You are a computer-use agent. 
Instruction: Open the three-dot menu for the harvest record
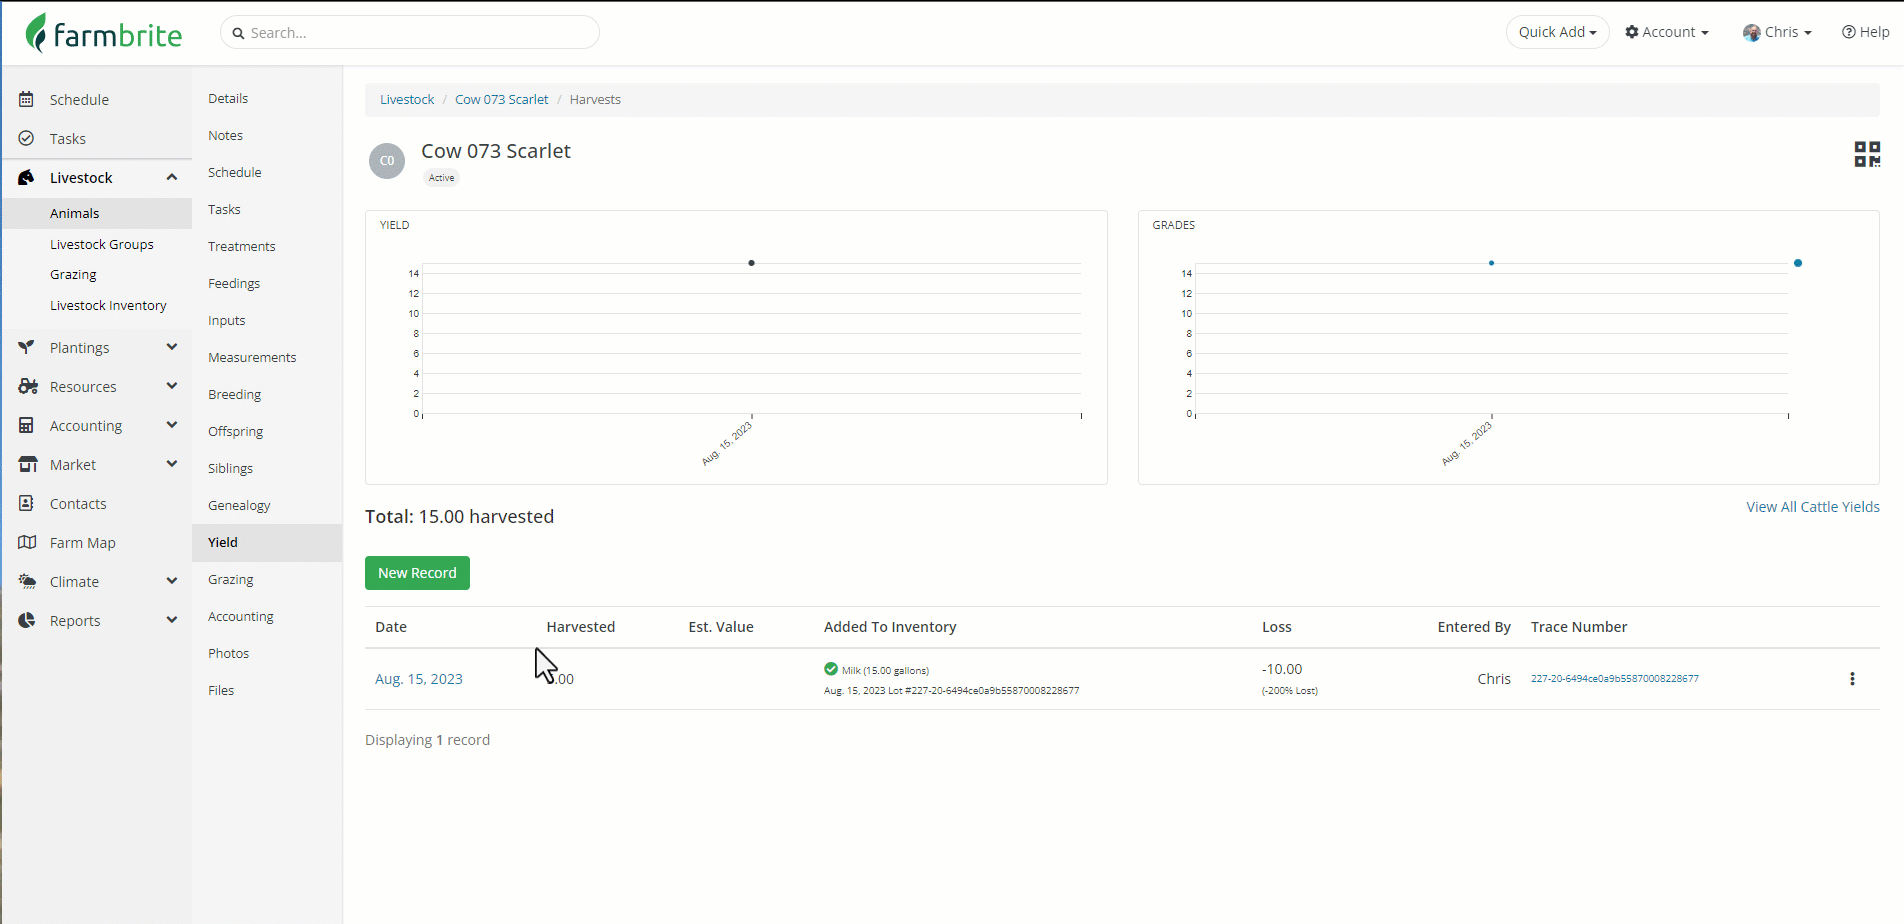[1852, 679]
